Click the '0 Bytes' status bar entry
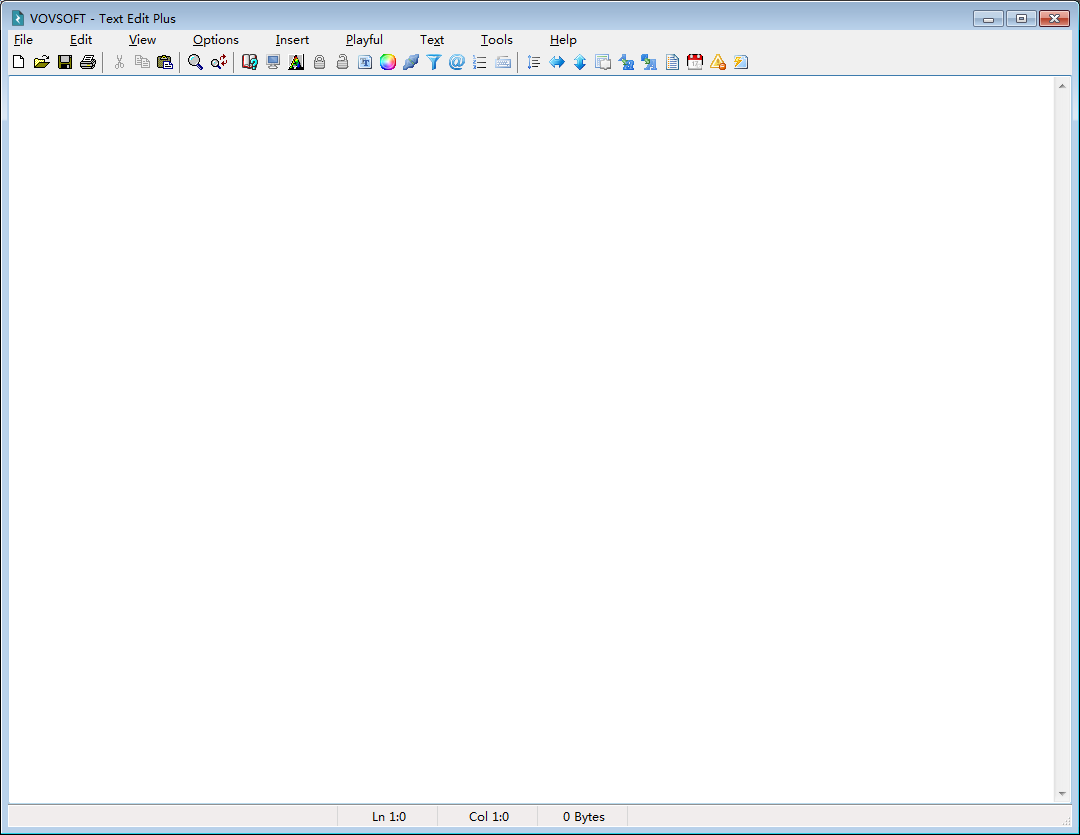The height and width of the screenshot is (835, 1080). coord(583,816)
